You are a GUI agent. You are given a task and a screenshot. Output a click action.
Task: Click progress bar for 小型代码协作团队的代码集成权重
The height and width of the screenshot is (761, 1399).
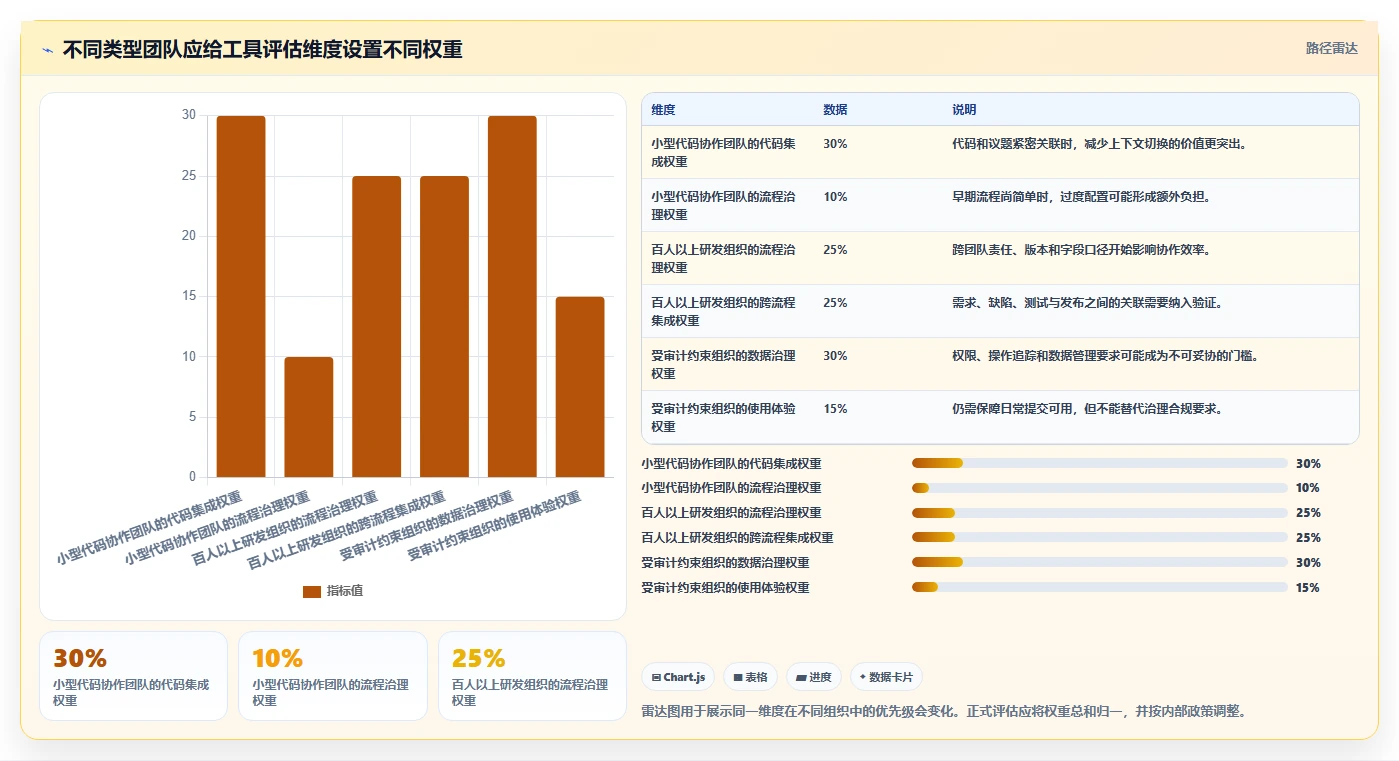point(1099,463)
